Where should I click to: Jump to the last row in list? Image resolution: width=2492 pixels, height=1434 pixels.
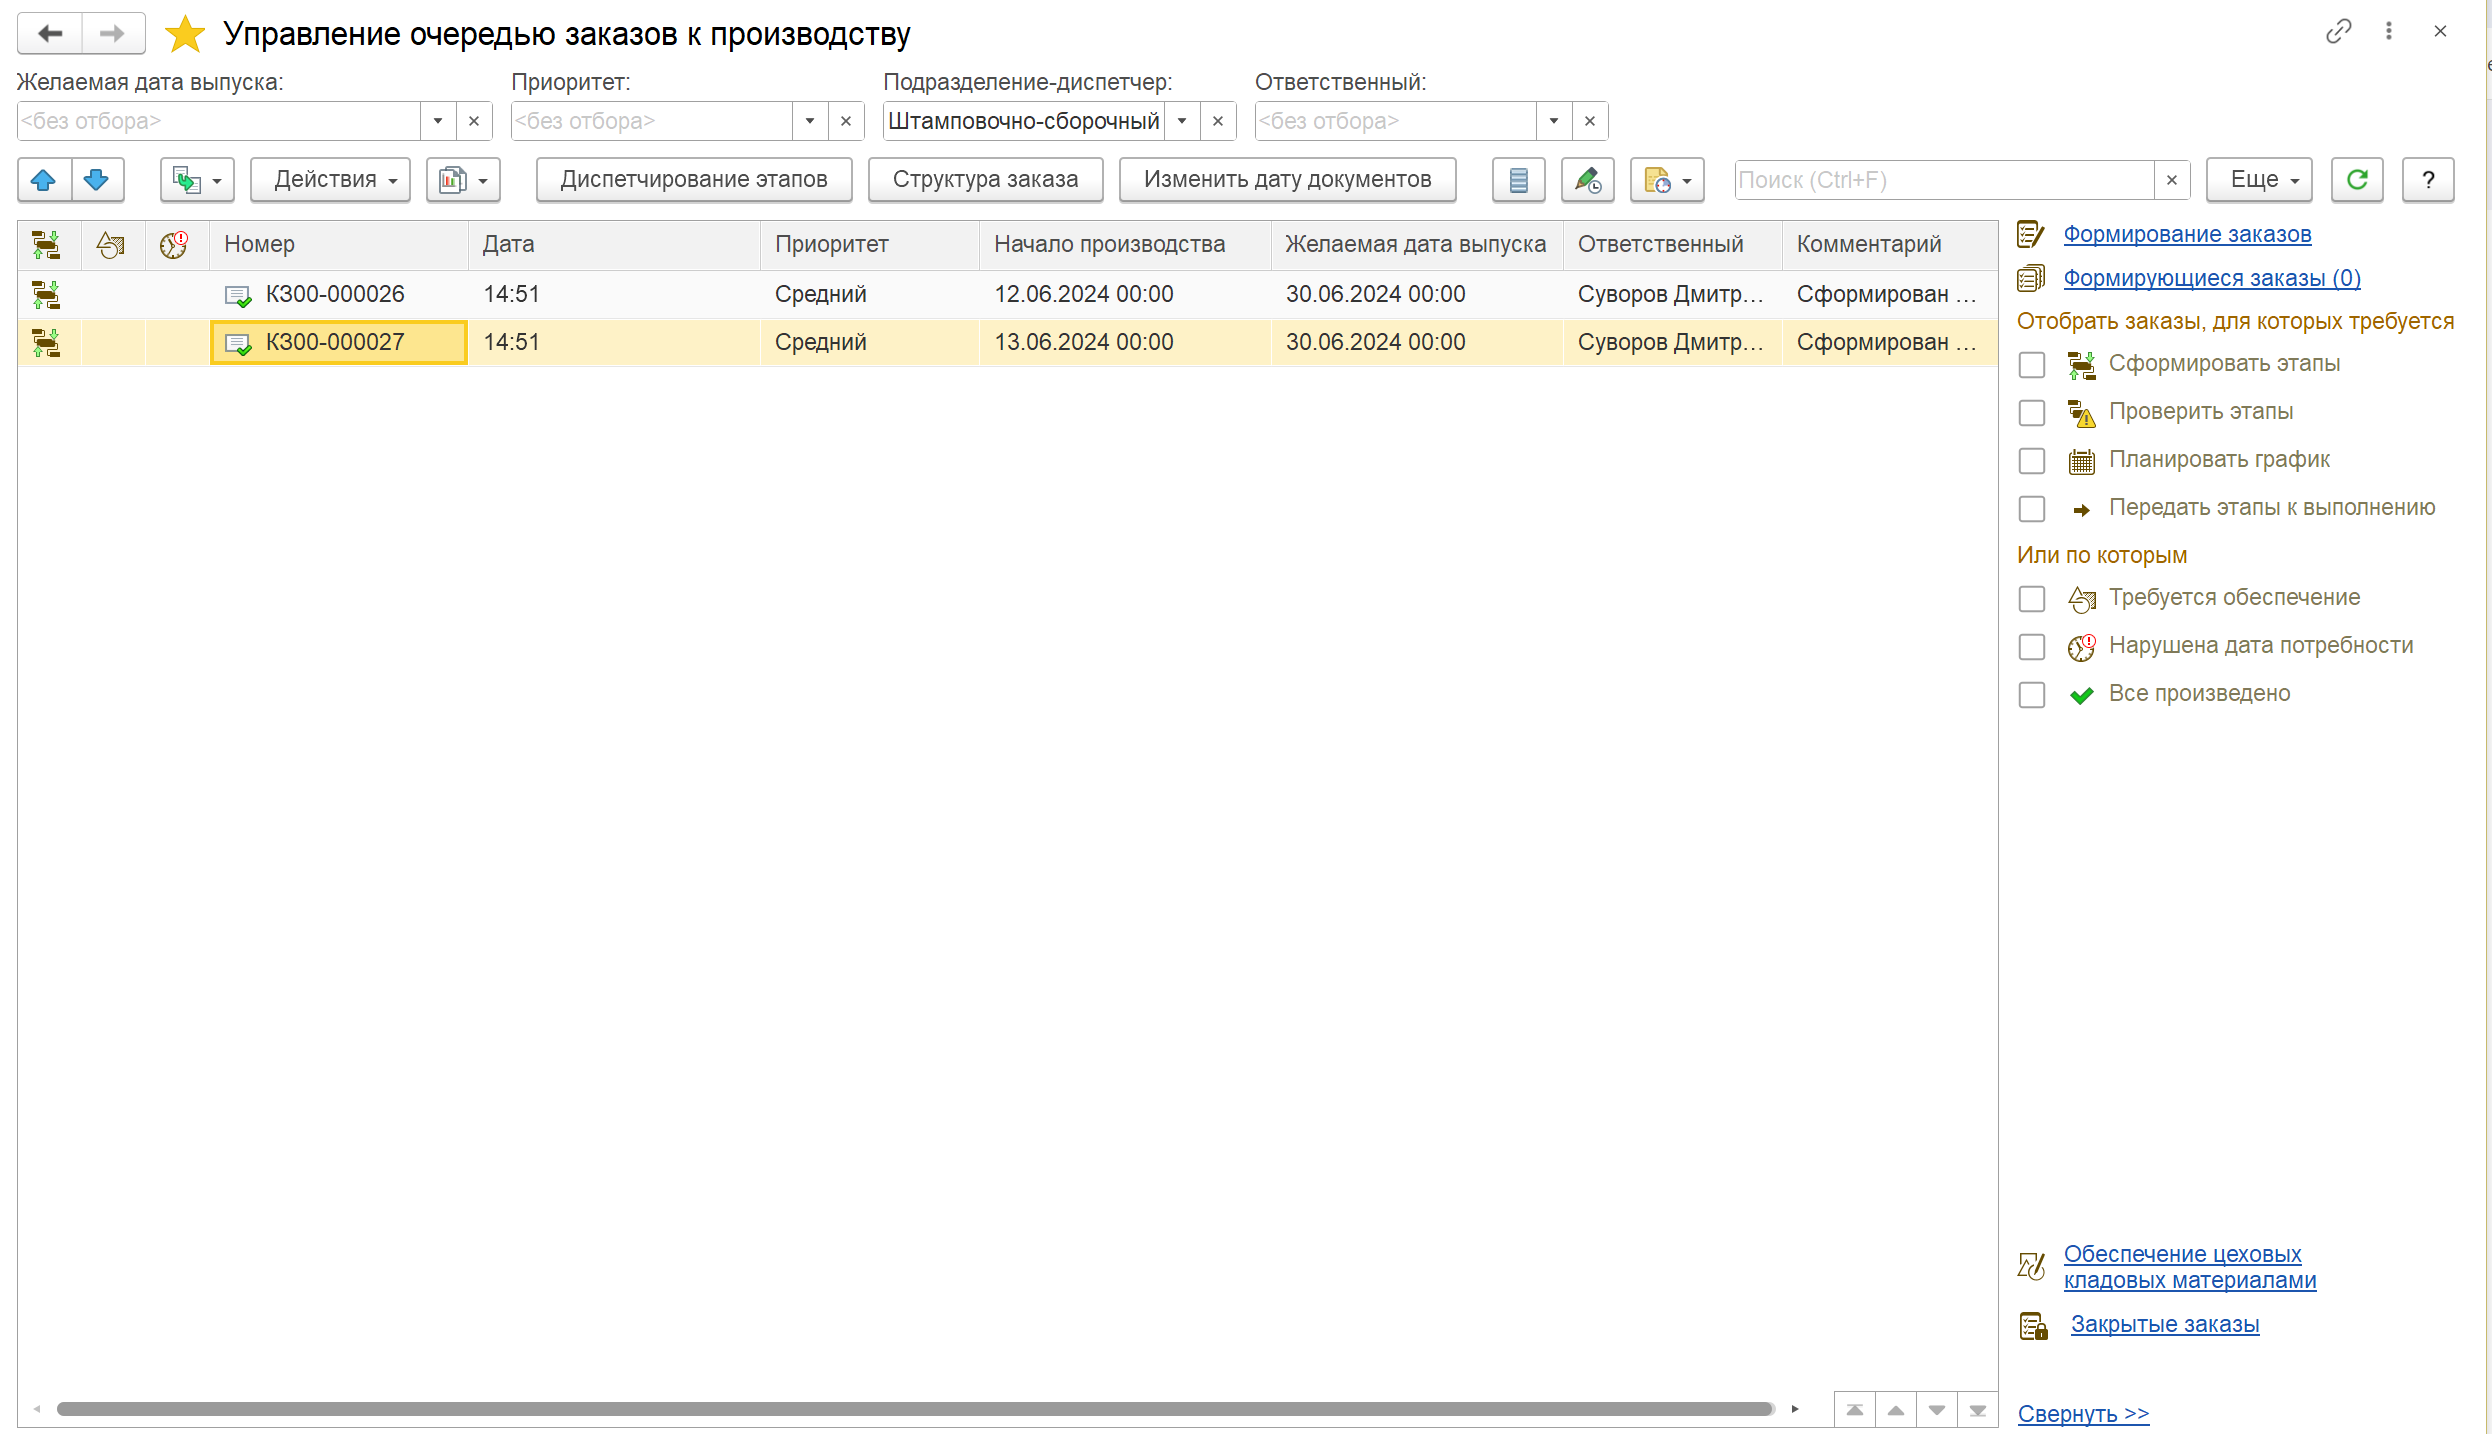(1978, 1410)
